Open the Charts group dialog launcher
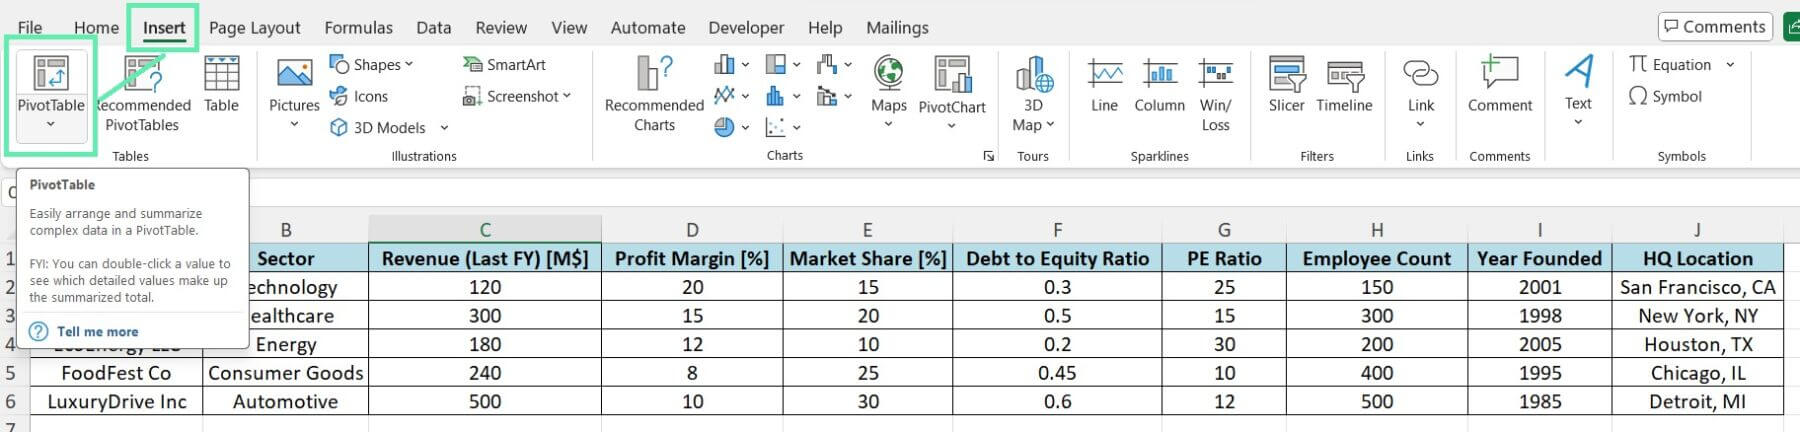 click(x=988, y=156)
